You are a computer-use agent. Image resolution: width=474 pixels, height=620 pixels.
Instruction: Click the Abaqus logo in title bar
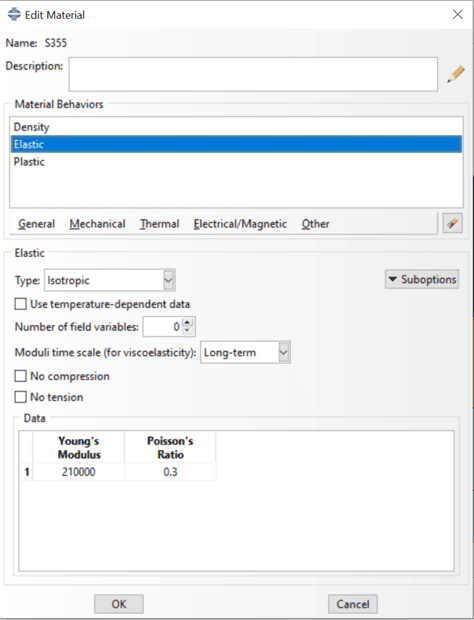[x=14, y=15]
